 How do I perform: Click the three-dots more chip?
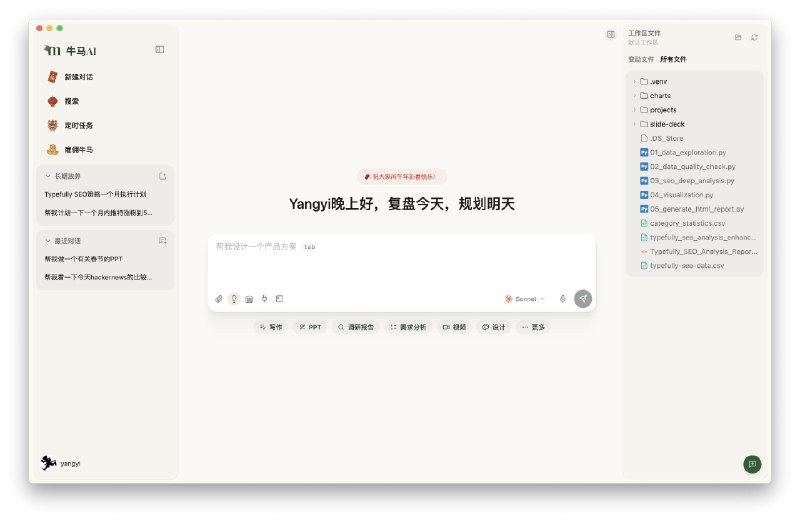tap(533, 327)
